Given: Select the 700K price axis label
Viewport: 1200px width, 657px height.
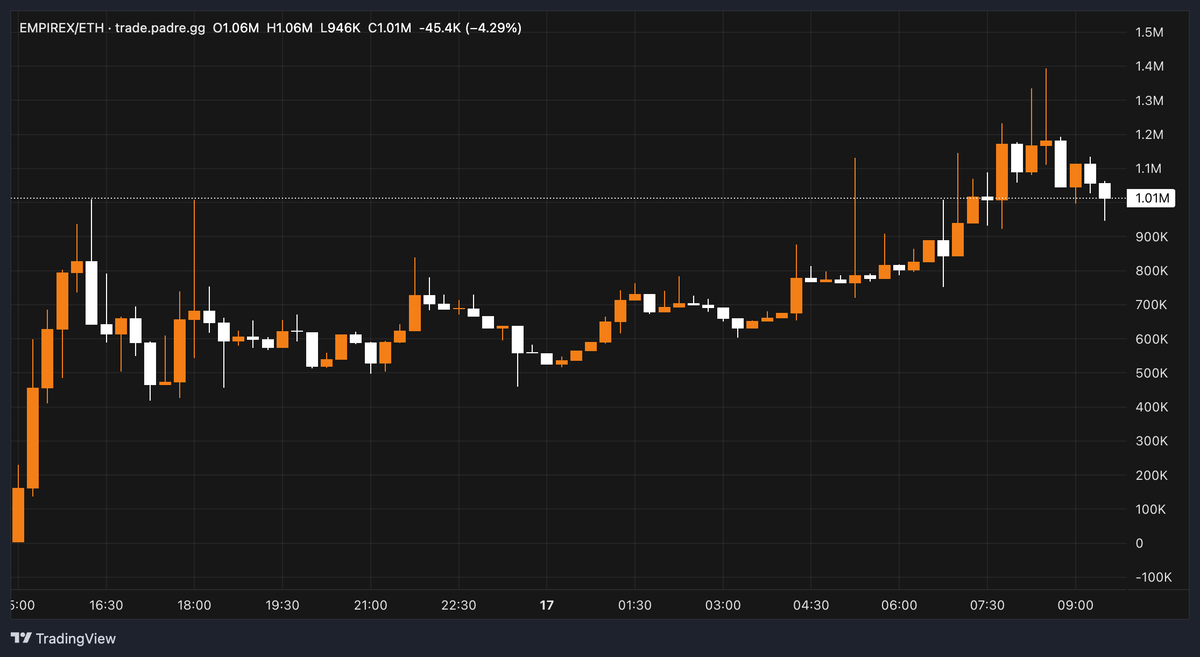Looking at the screenshot, I should pyautogui.click(x=1152, y=305).
